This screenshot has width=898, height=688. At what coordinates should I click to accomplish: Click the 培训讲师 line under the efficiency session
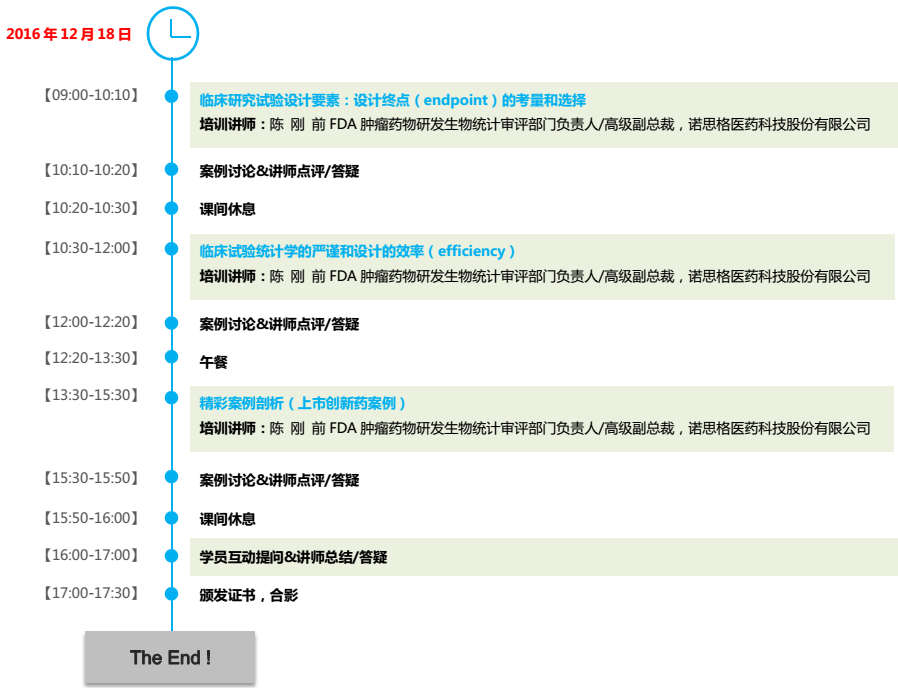(535, 277)
